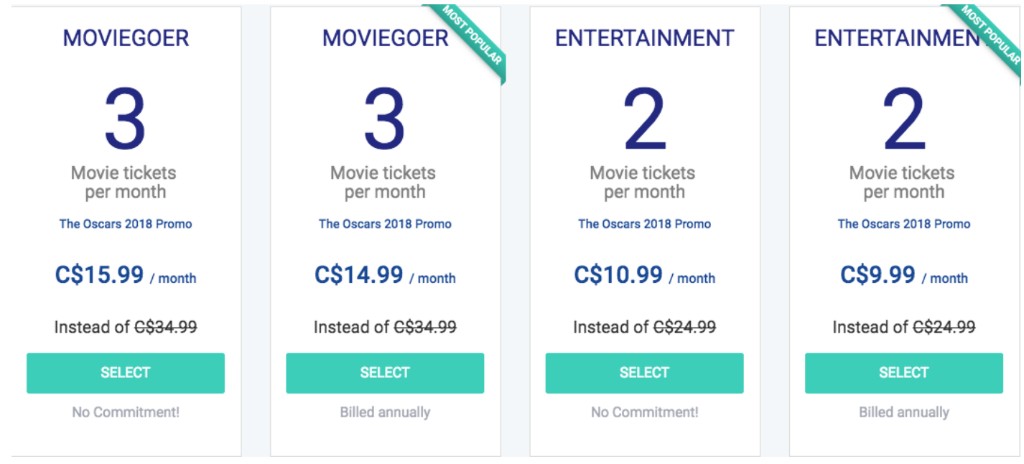
Task: Click the Moviegoer title of the no-commitment card
Action: point(125,38)
